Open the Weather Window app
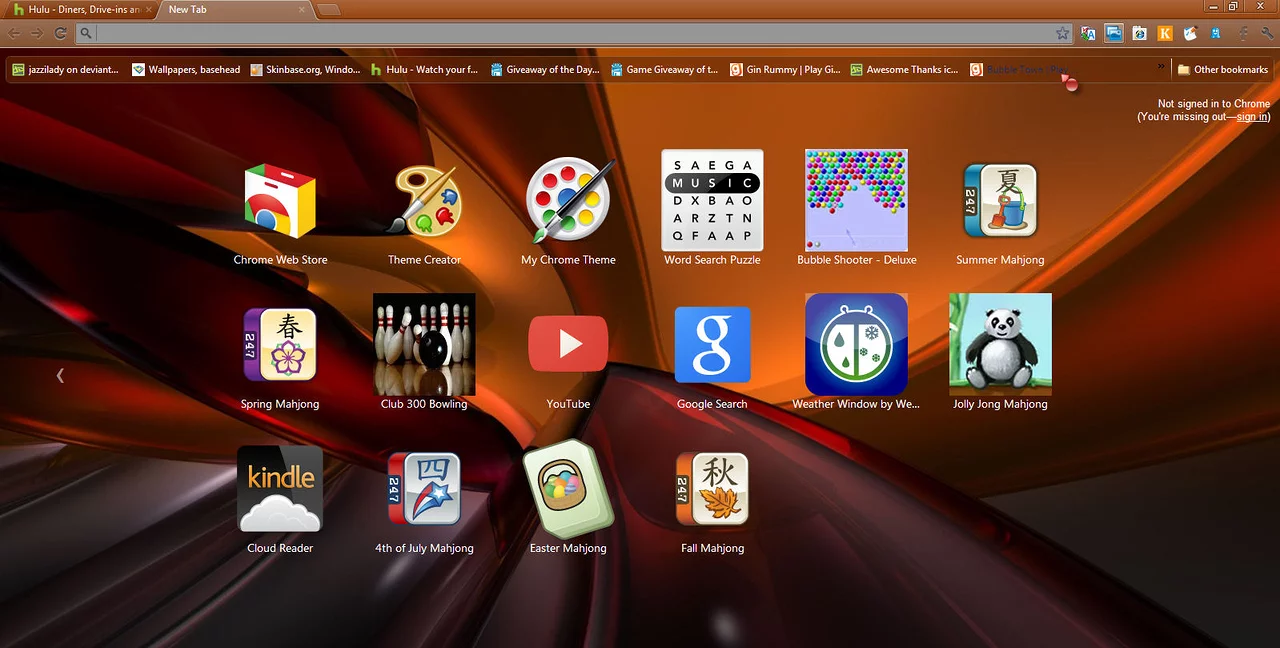1280x648 pixels. (856, 345)
